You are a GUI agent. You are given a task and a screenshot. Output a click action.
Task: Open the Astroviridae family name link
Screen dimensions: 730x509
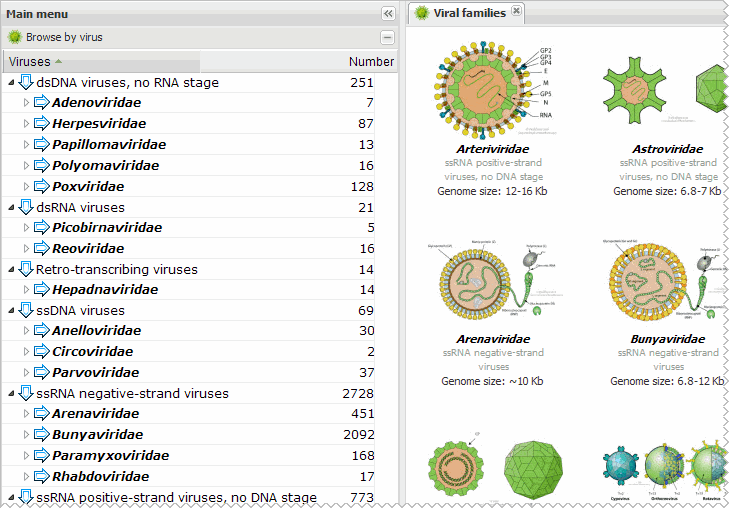coord(668,149)
